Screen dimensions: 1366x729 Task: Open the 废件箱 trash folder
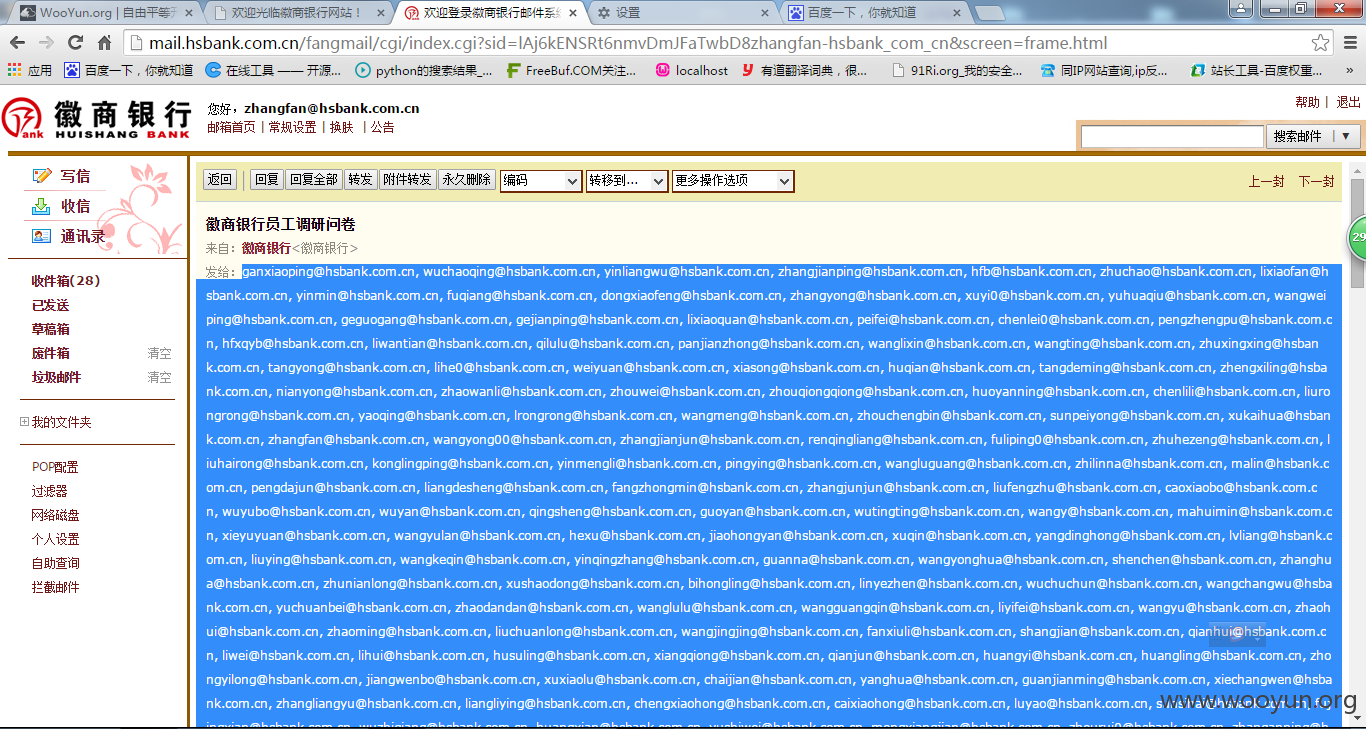pyautogui.click(x=50, y=353)
